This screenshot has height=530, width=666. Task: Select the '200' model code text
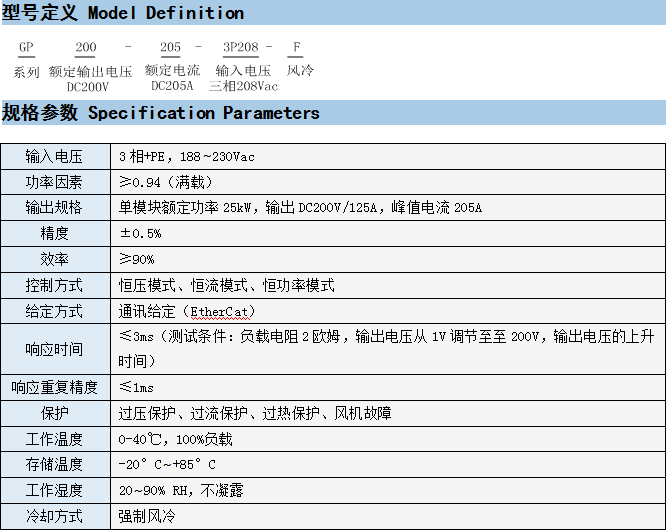[x=86, y=47]
